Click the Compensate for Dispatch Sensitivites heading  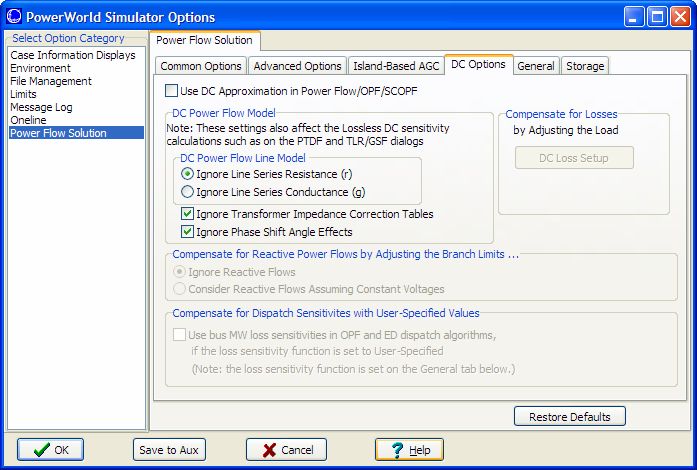tap(326, 313)
